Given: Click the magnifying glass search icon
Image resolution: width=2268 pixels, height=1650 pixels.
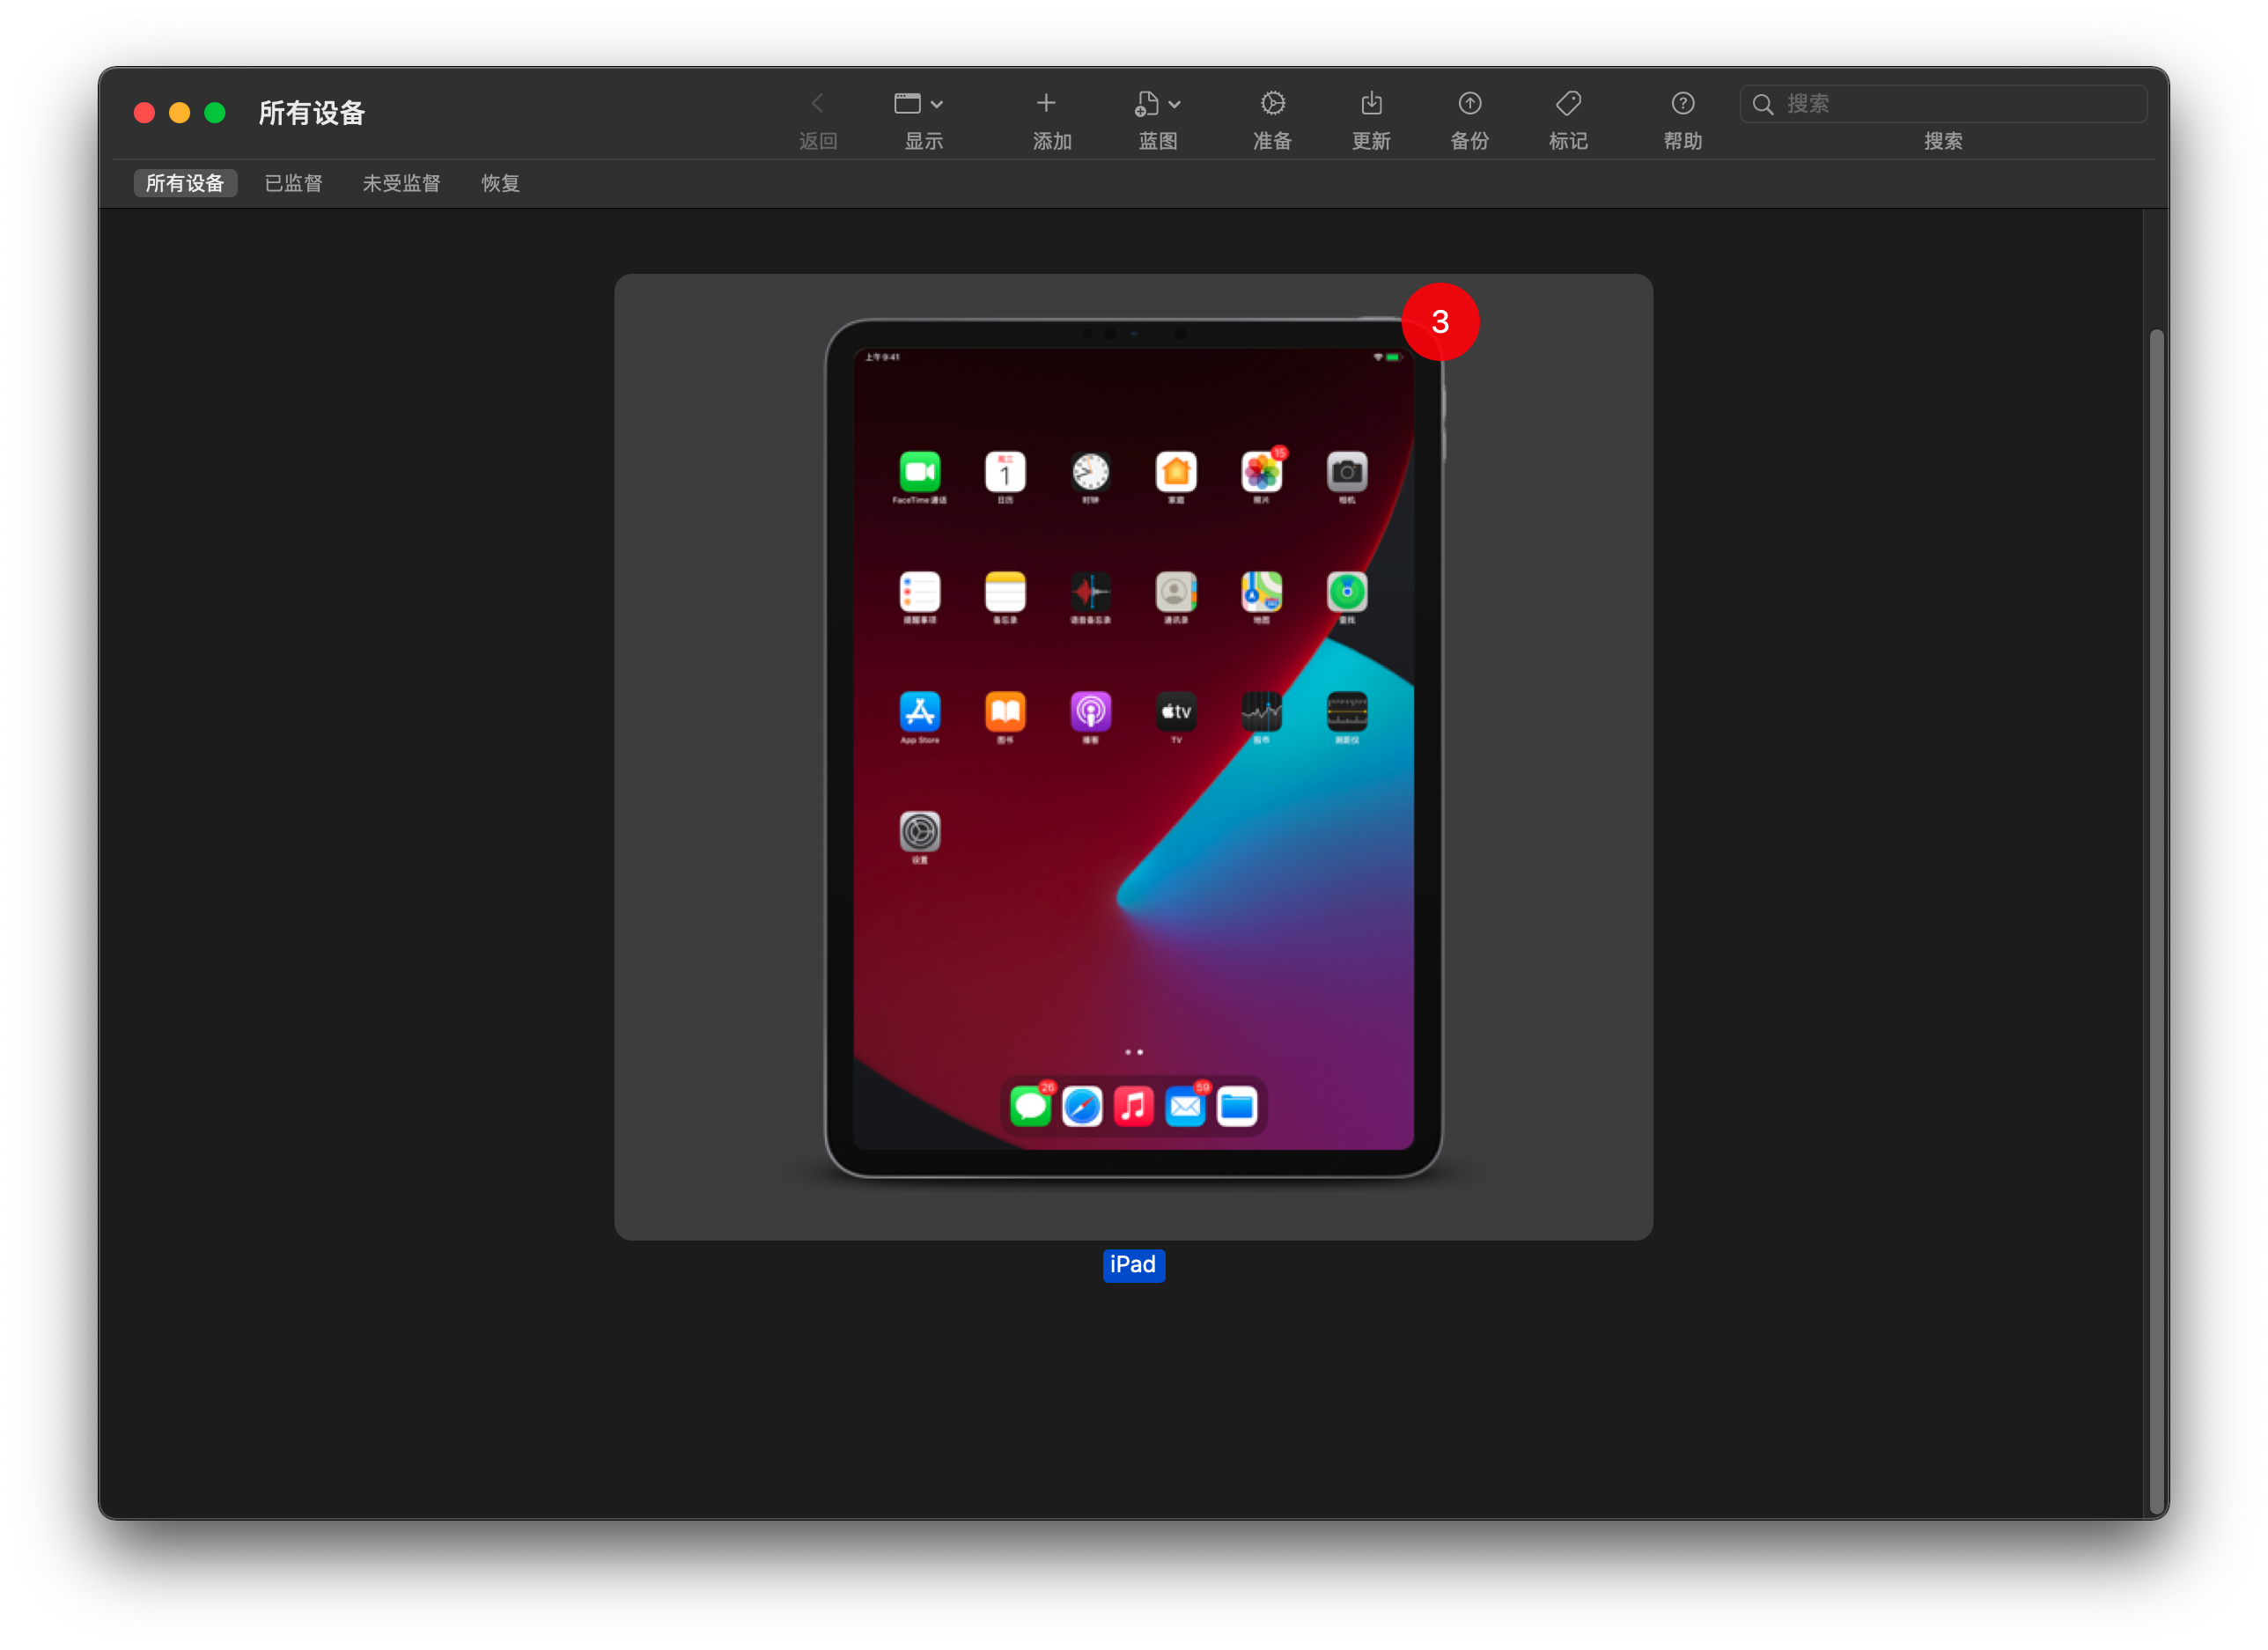Looking at the screenshot, I should click(1763, 104).
